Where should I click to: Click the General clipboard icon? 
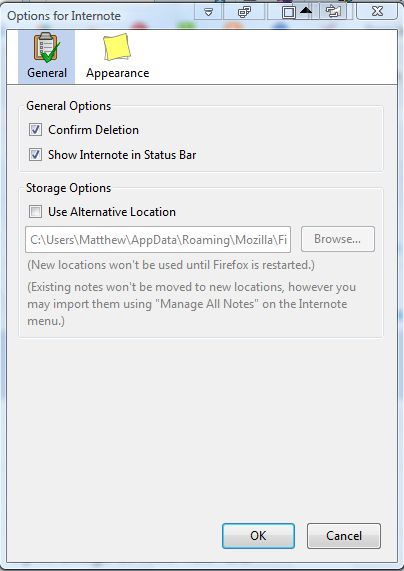47,47
